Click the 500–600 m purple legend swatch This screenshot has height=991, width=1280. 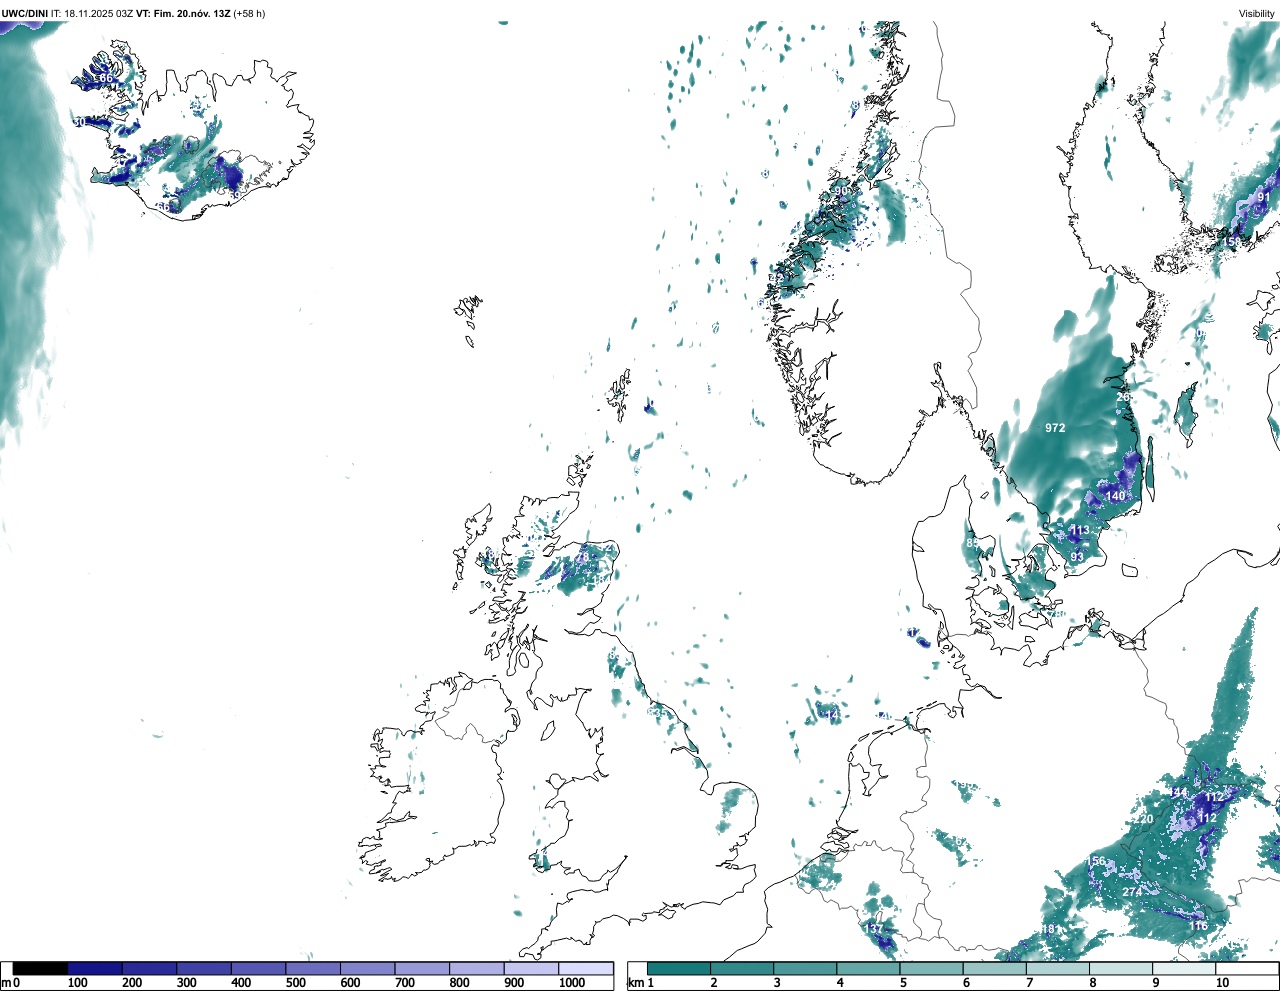pyautogui.click(x=313, y=968)
